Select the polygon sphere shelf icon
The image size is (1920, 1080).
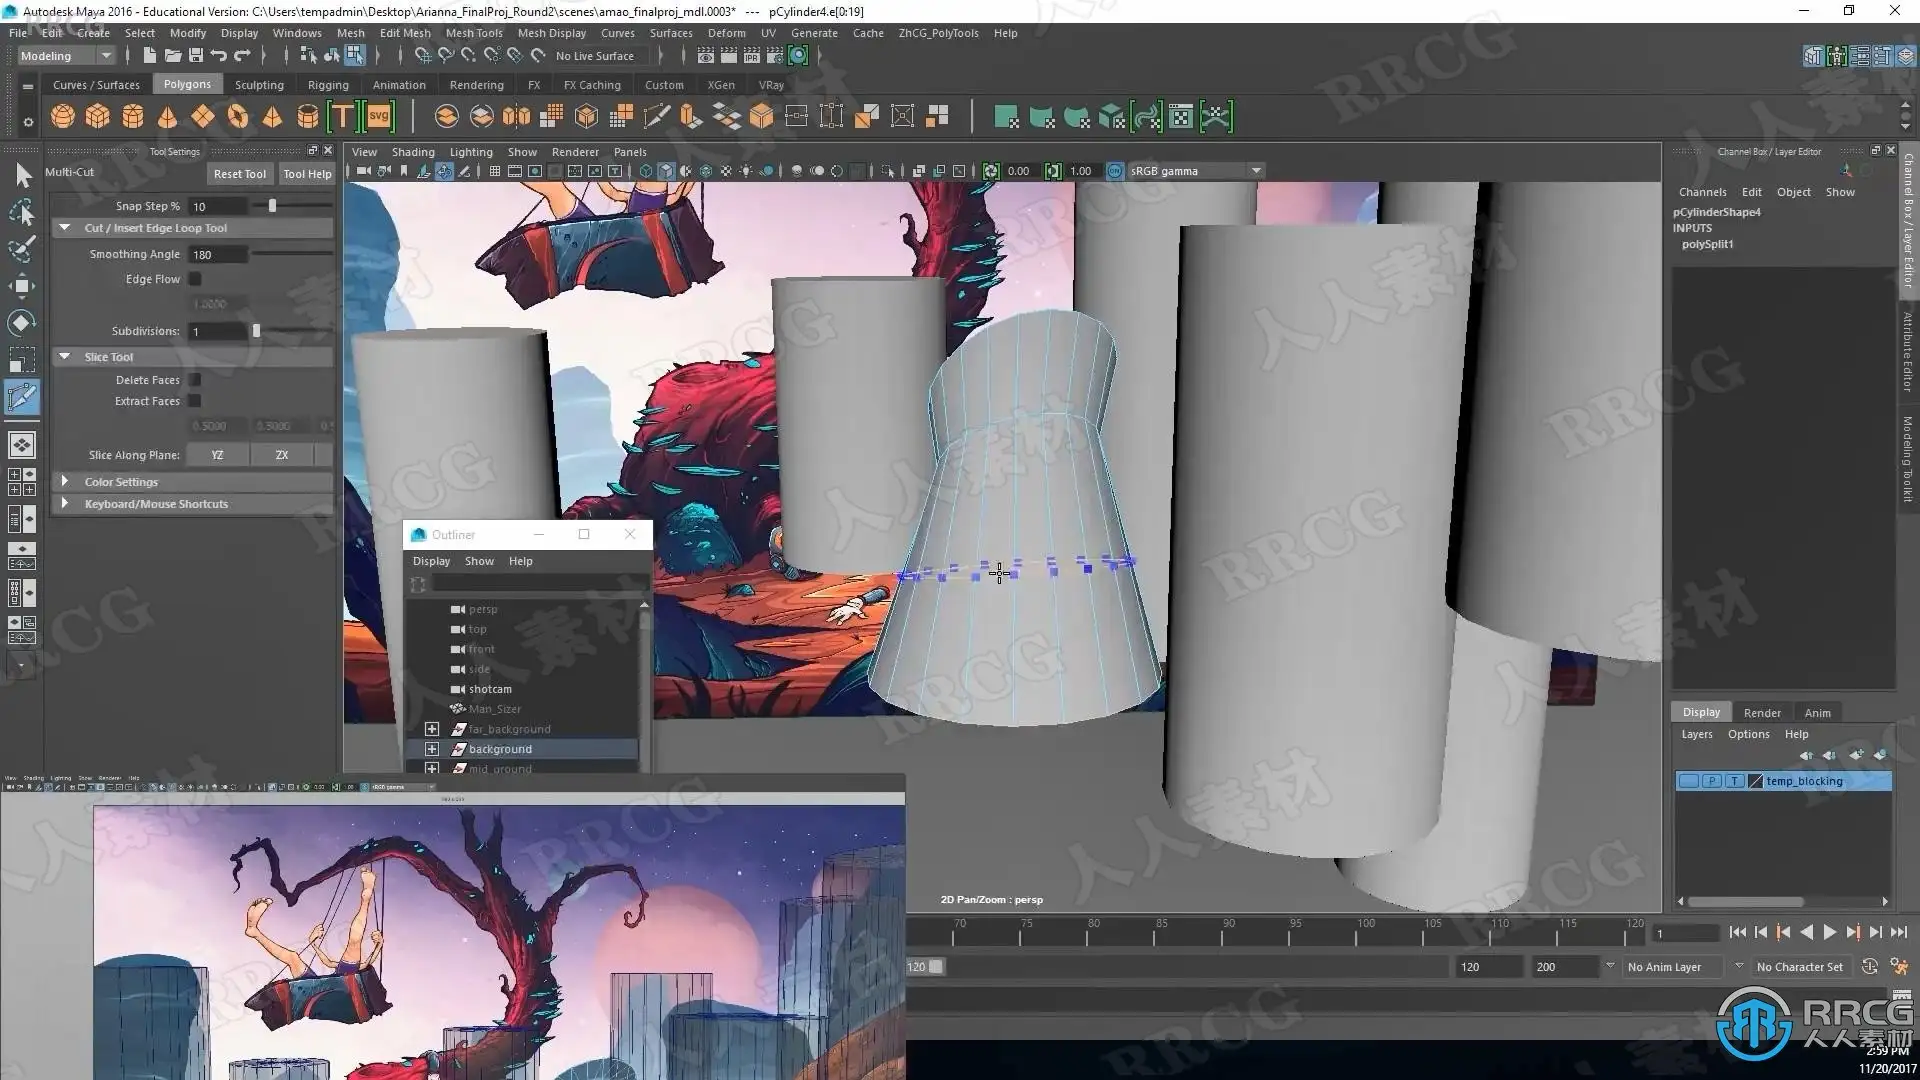tap(62, 117)
